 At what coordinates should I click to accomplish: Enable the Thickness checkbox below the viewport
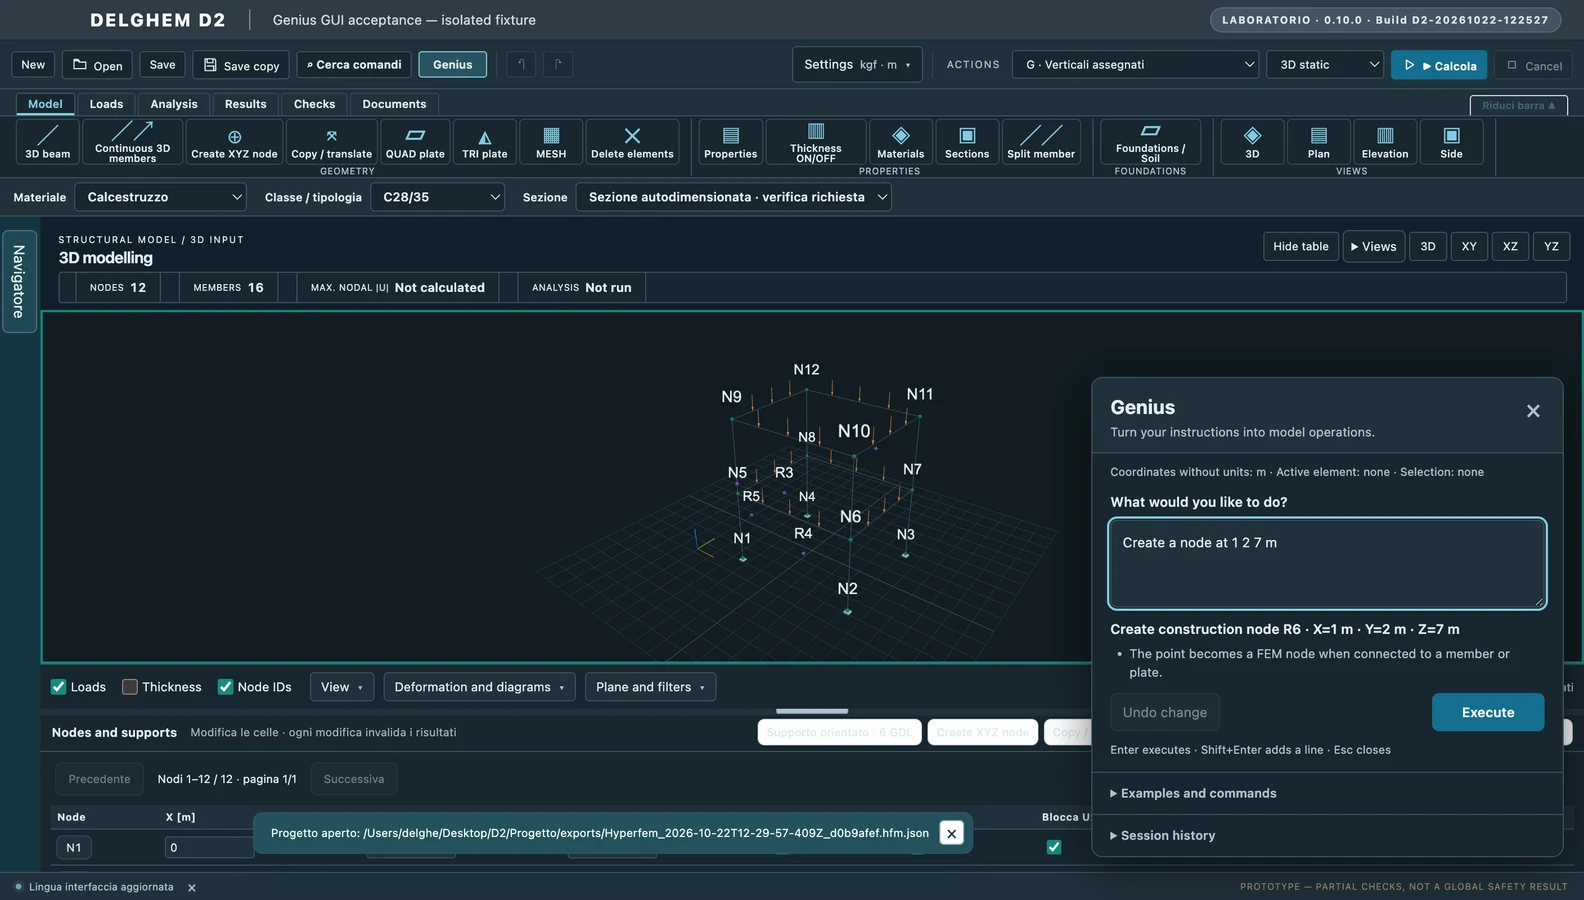130,687
